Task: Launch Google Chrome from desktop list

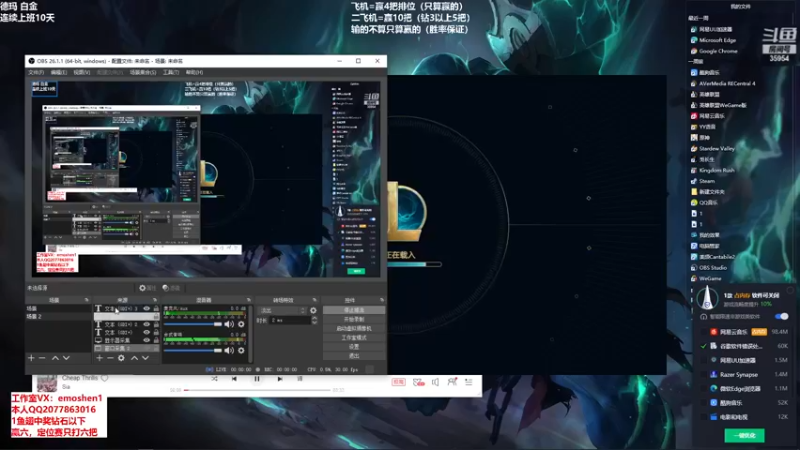Action: (x=714, y=51)
